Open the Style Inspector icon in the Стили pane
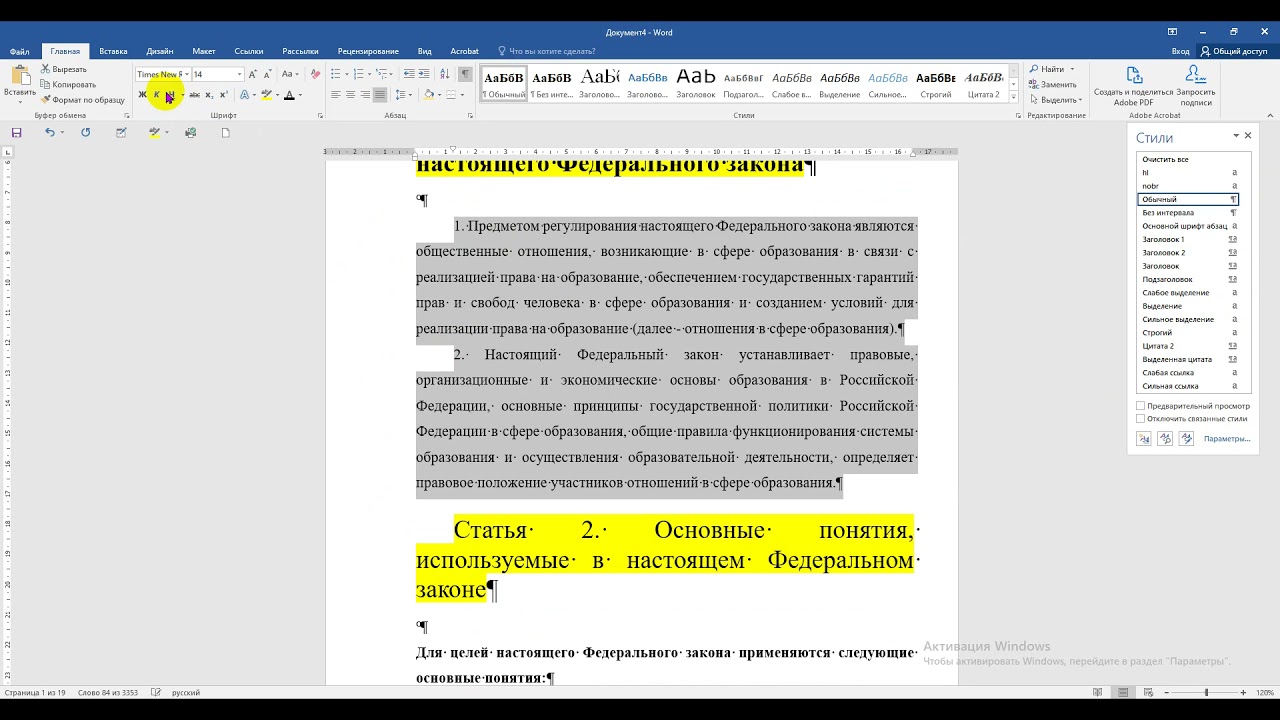Image resolution: width=1280 pixels, height=720 pixels. (1165, 438)
